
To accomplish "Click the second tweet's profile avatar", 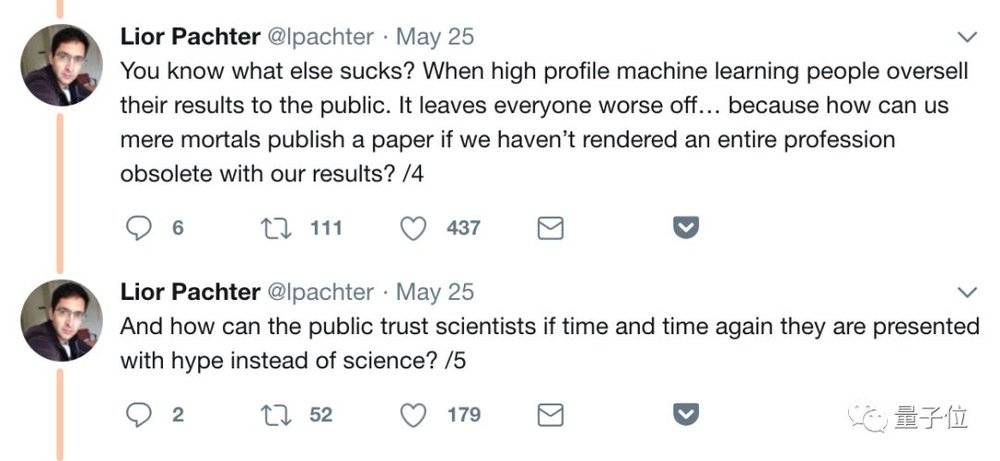I will pos(61,319).
